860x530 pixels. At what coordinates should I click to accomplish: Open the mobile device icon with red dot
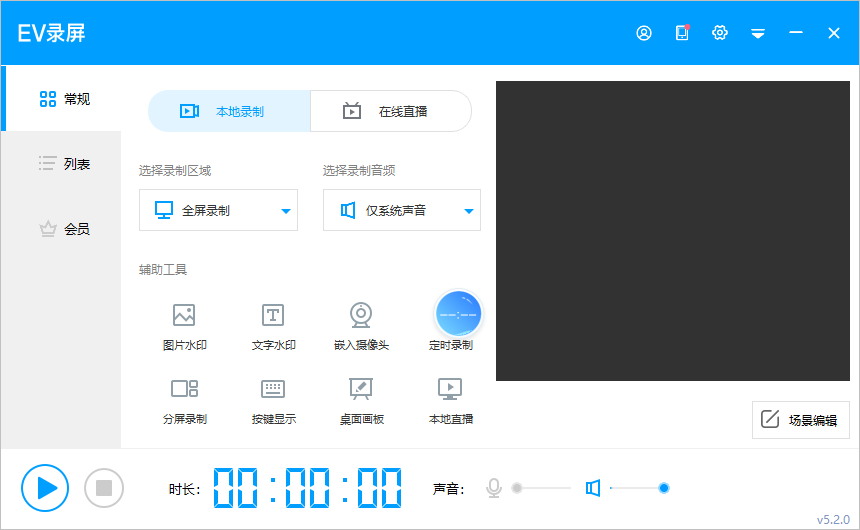point(682,33)
